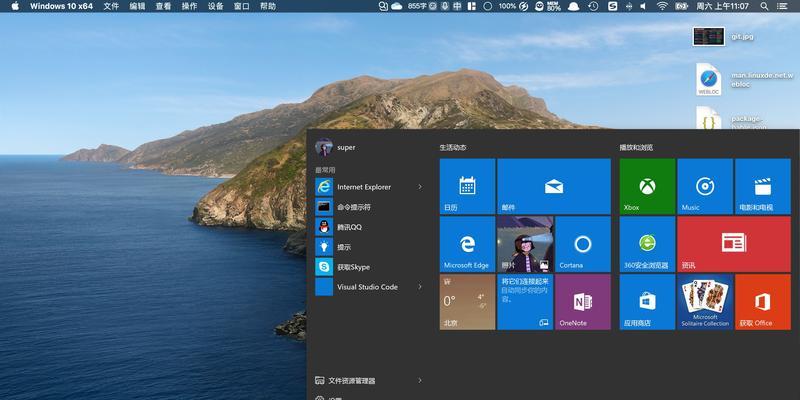800x400 pixels.
Task: Open the Apple menu
Action: [x=15, y=6]
